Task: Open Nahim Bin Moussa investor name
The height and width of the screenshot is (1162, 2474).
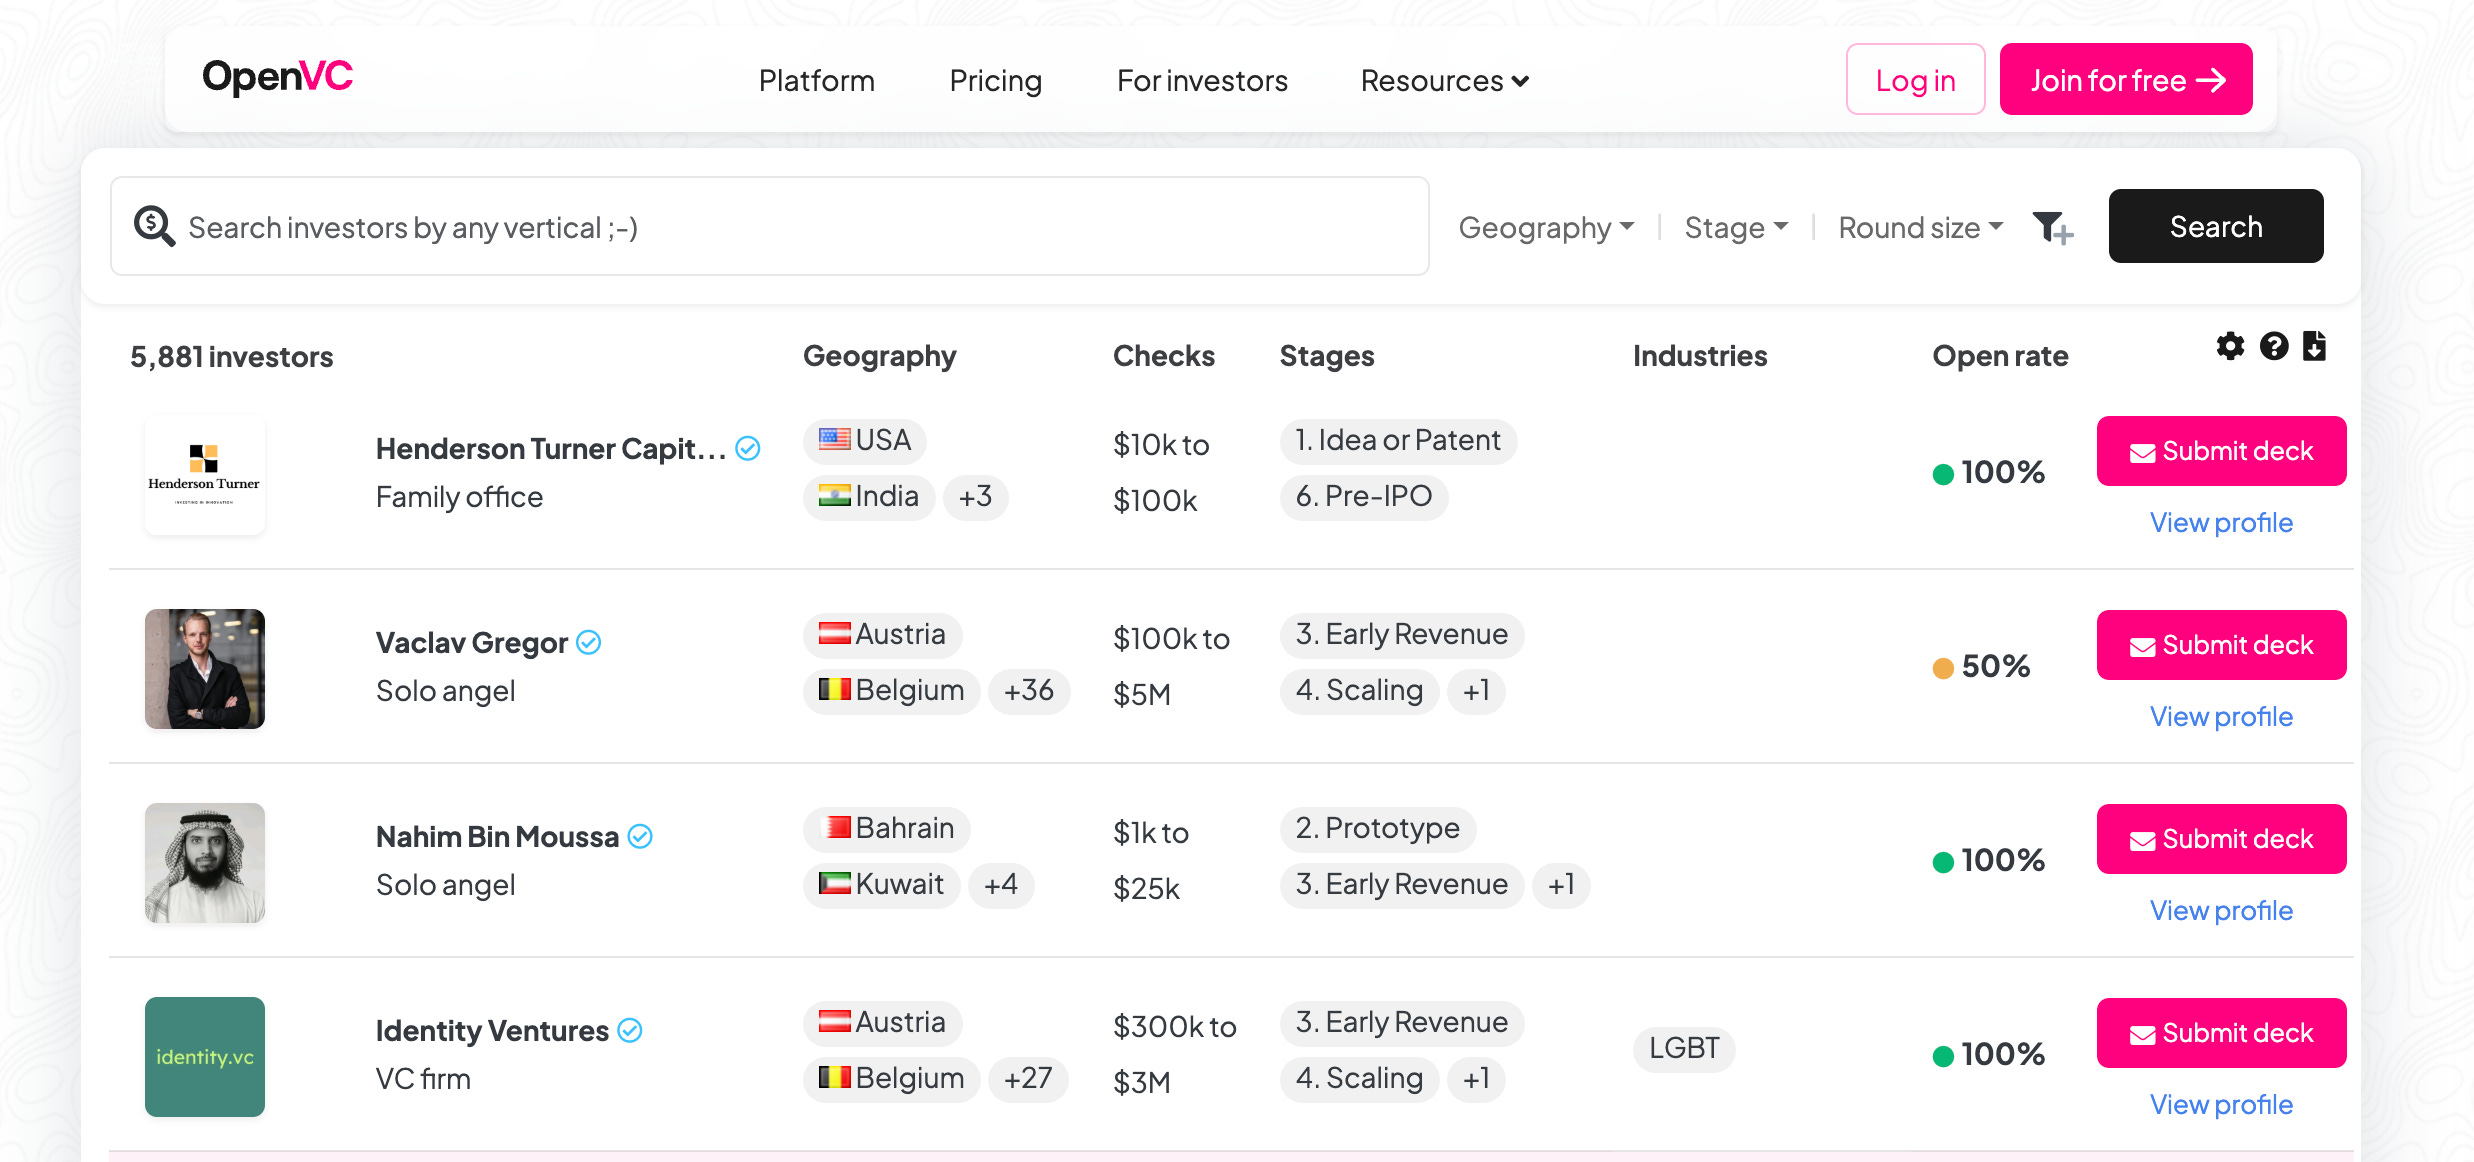Action: coord(497,837)
